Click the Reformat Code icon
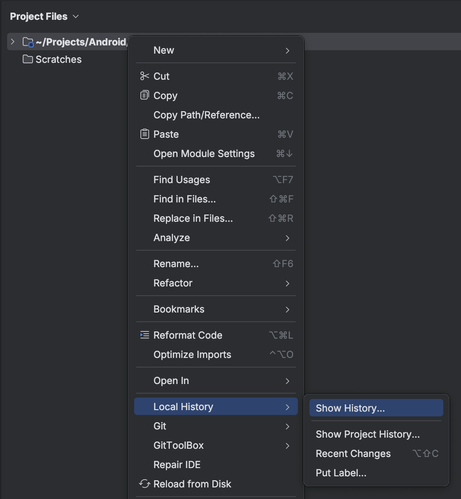 tap(144, 335)
